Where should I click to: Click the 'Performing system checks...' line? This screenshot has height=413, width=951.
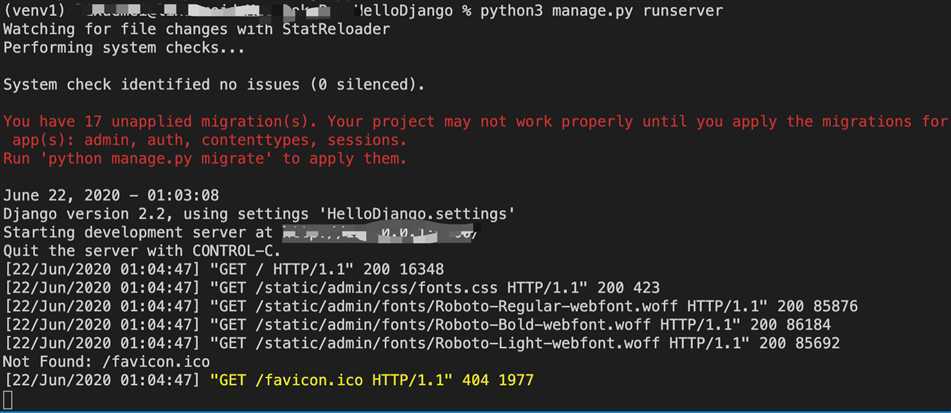point(123,47)
